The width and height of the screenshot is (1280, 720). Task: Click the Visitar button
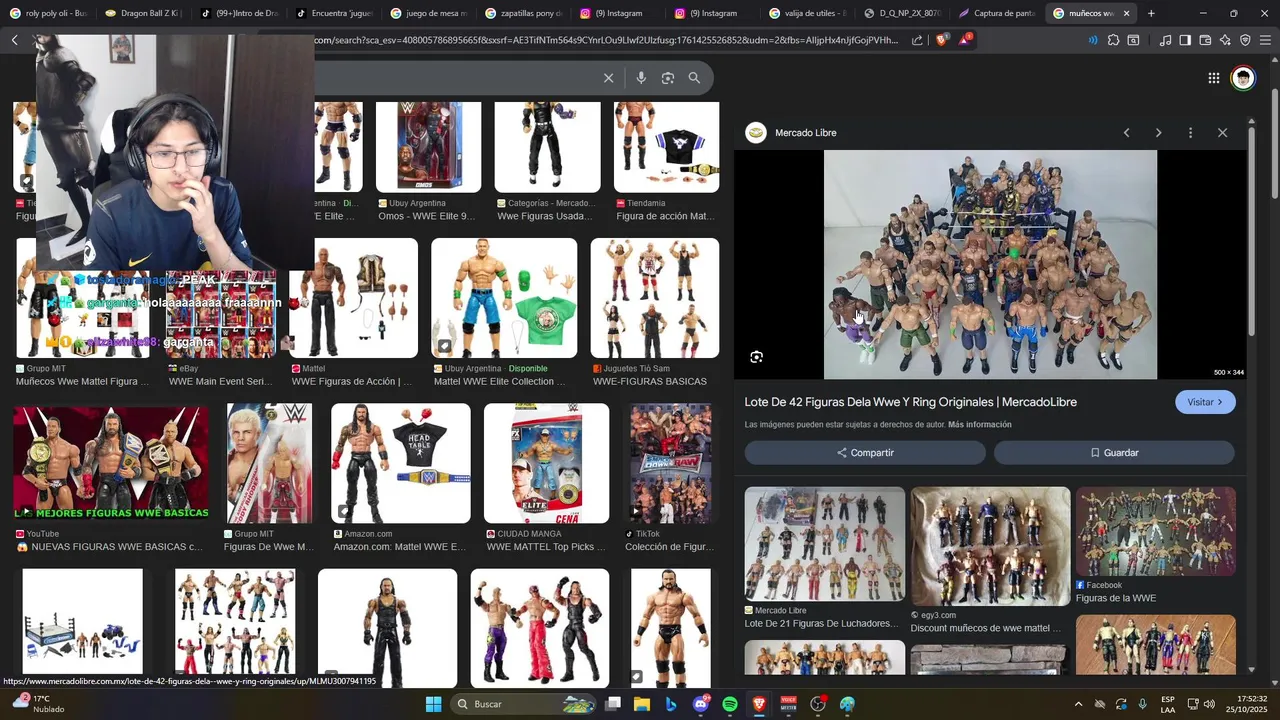pyautogui.click(x=1205, y=402)
